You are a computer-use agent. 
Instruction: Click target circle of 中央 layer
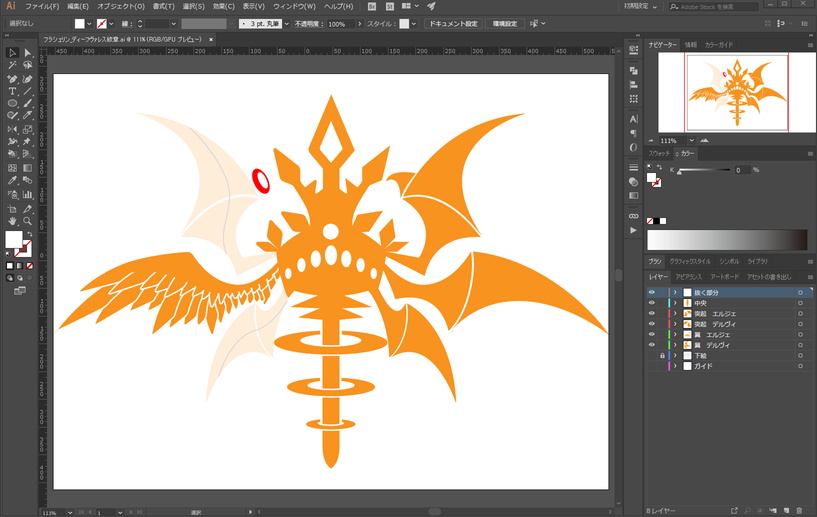[800, 303]
